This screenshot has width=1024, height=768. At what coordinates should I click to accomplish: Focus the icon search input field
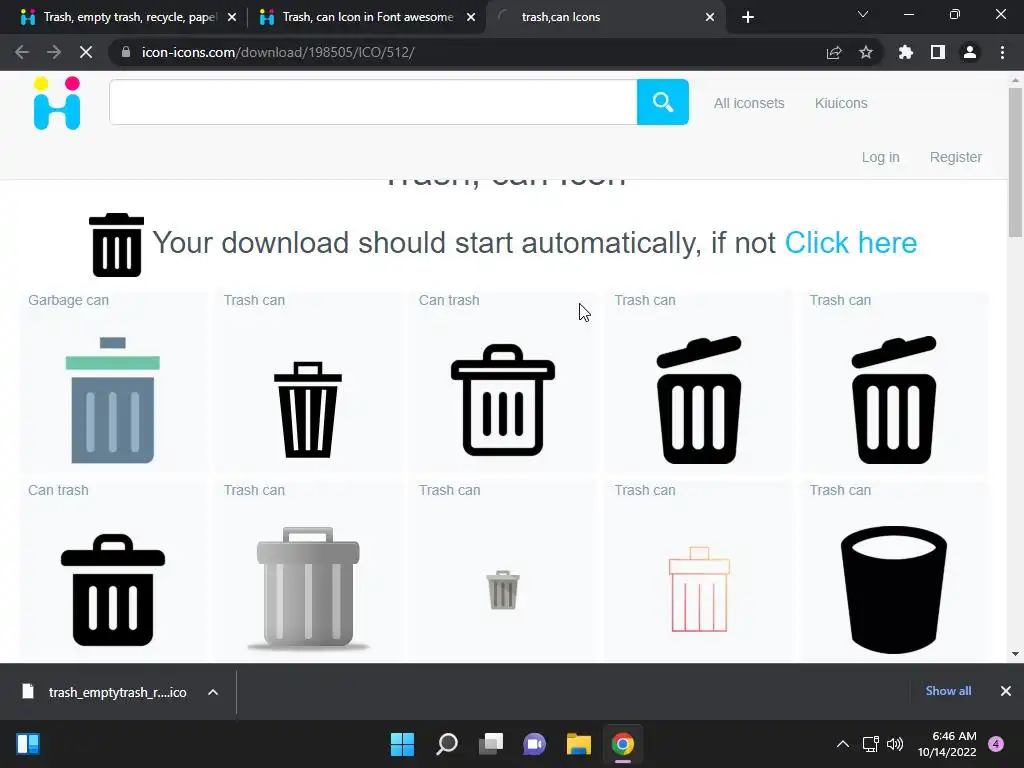373,102
